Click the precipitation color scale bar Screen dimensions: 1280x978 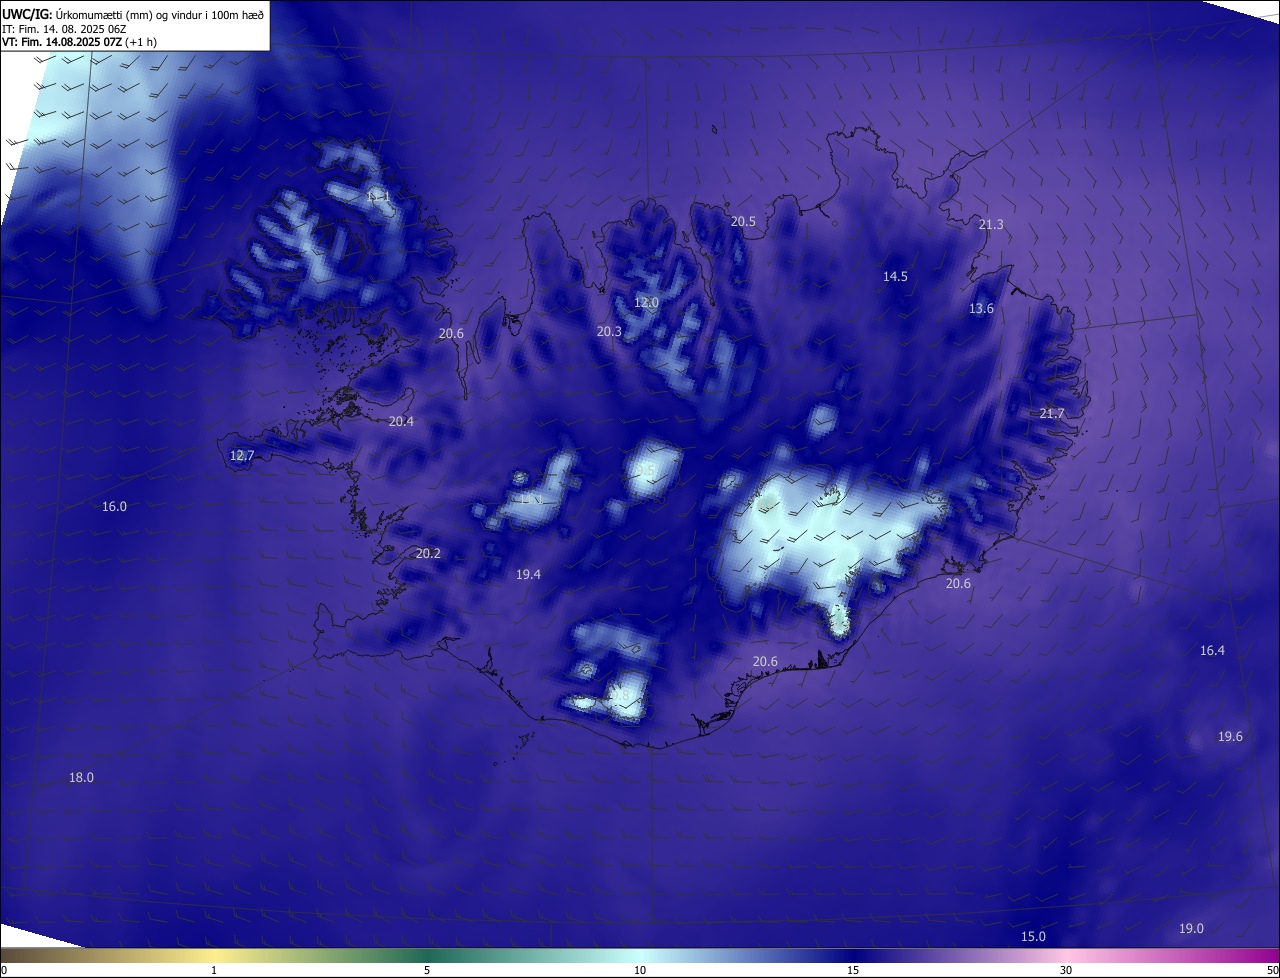[x=640, y=956]
